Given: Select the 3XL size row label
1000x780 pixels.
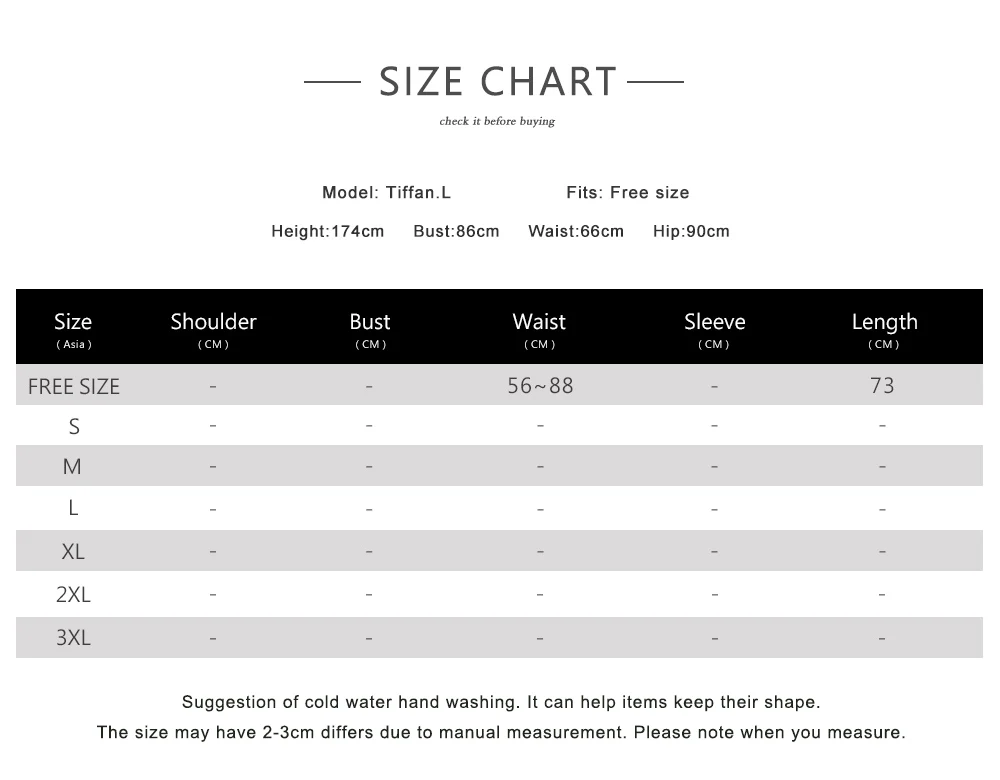Looking at the screenshot, I should click(73, 637).
